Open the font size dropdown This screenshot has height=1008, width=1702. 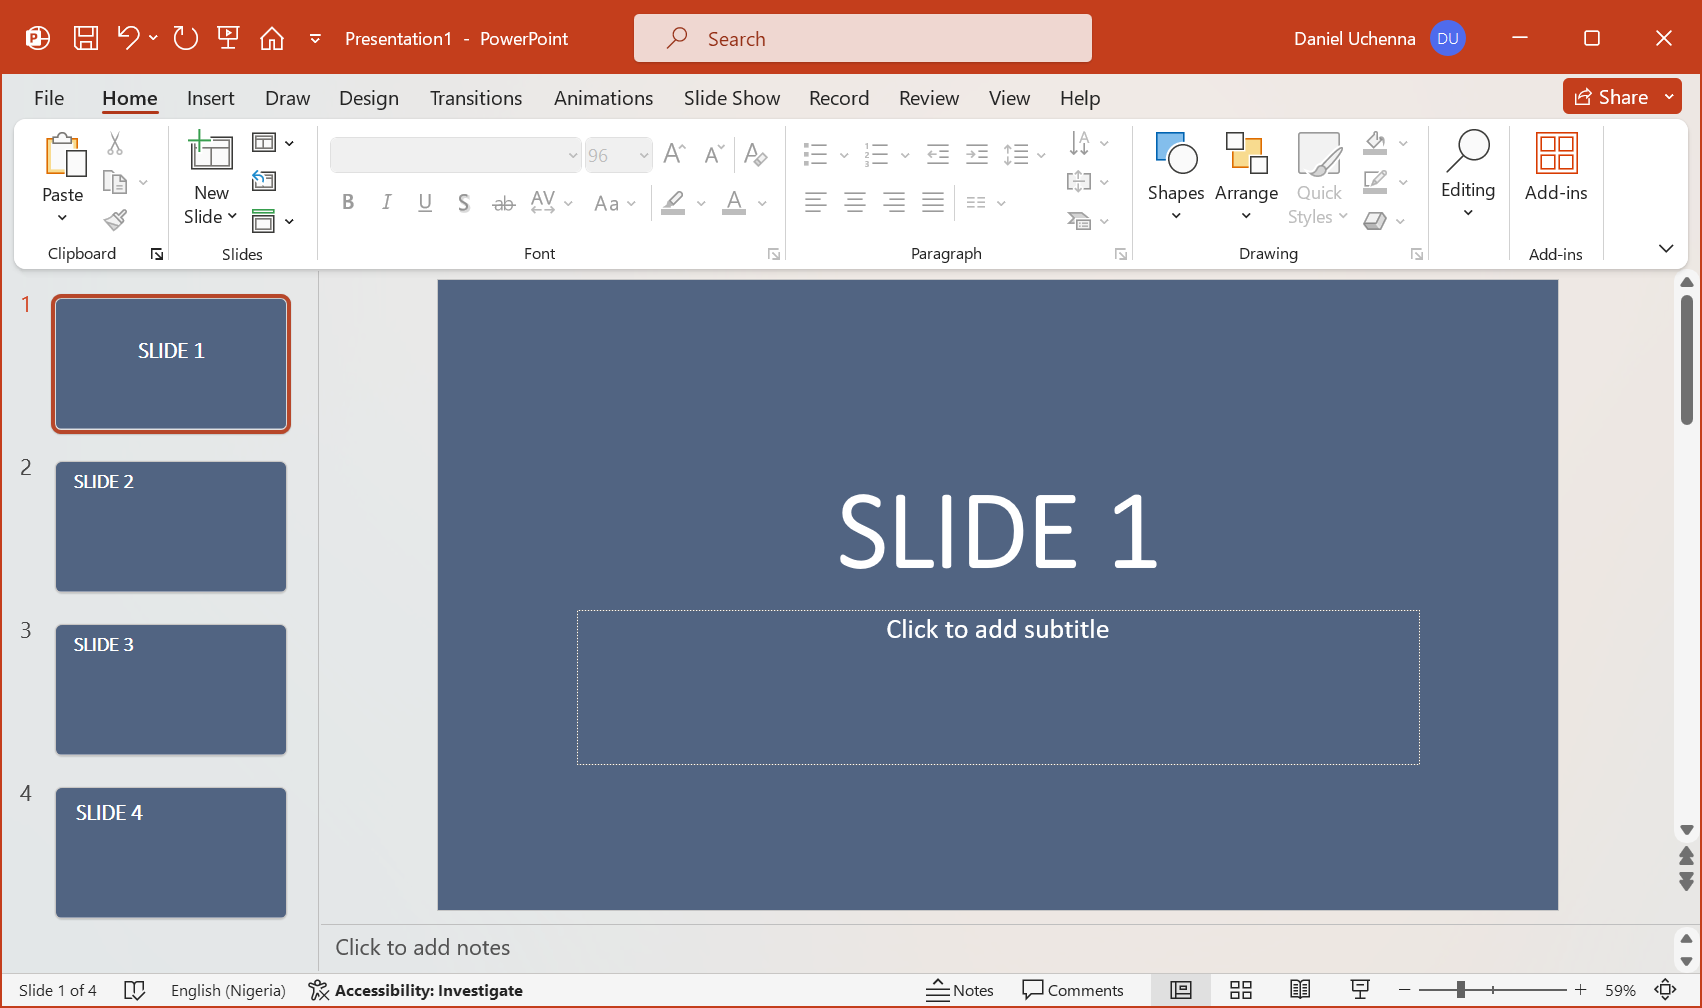[x=643, y=154]
